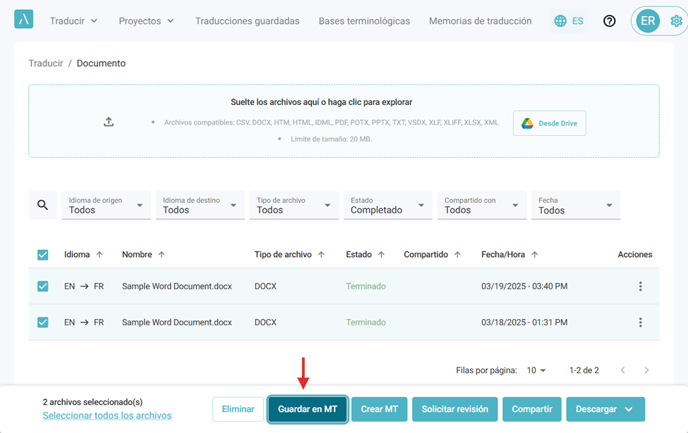Image resolution: width=688 pixels, height=433 pixels.
Task: Click Desde Drive button
Action: [549, 123]
